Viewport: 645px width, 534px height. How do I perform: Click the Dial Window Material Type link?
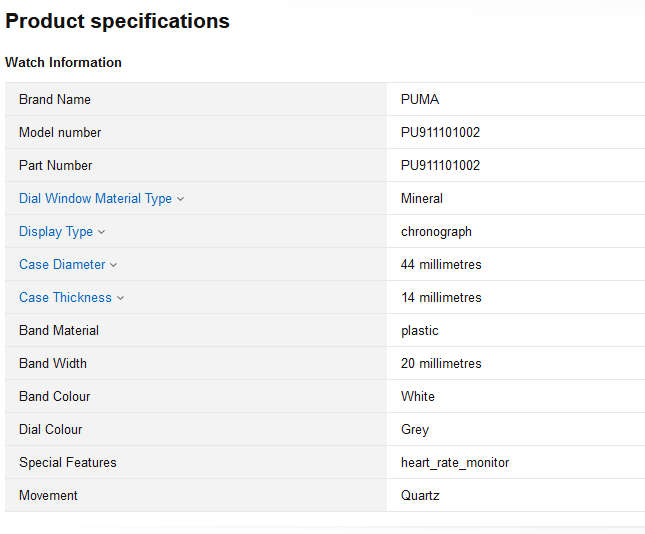[95, 198]
